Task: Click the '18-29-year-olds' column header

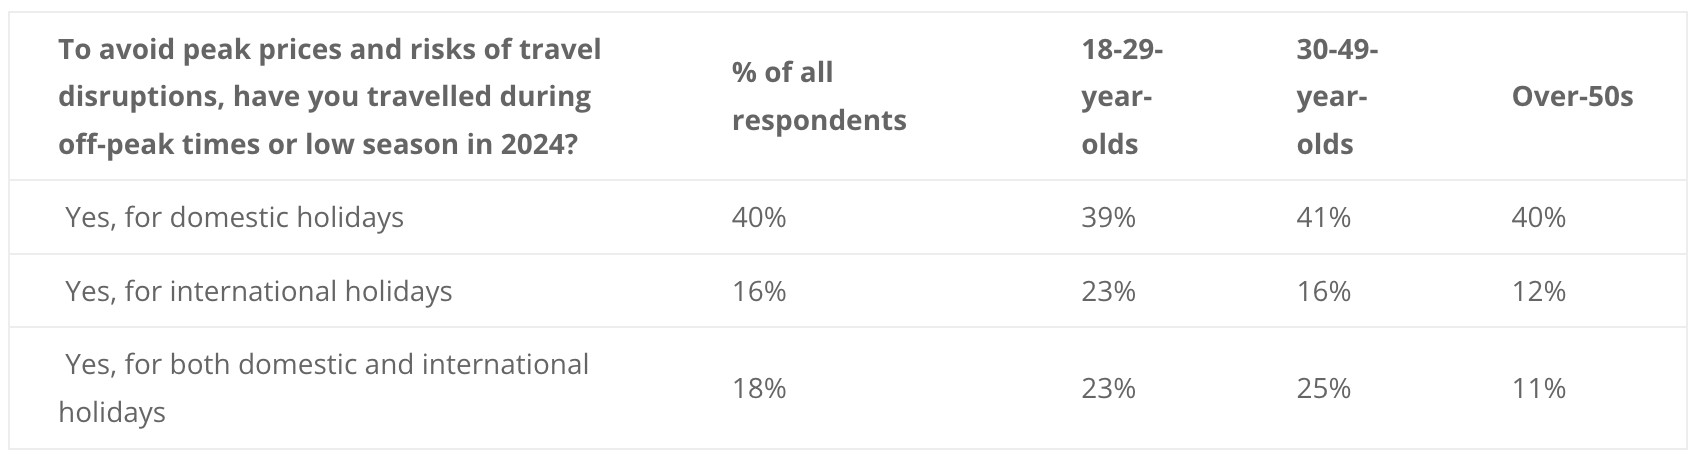Action: 1122,96
